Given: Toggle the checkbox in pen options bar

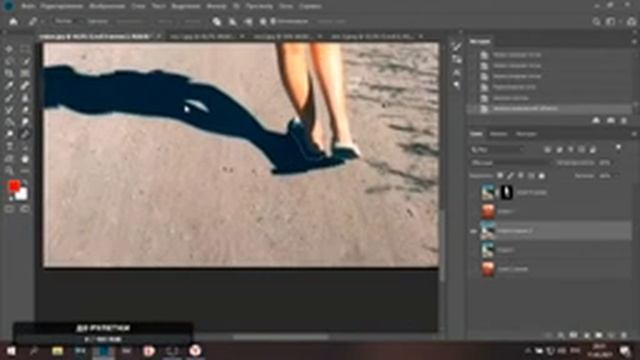Looking at the screenshot, I should pyautogui.click(x=273, y=21).
